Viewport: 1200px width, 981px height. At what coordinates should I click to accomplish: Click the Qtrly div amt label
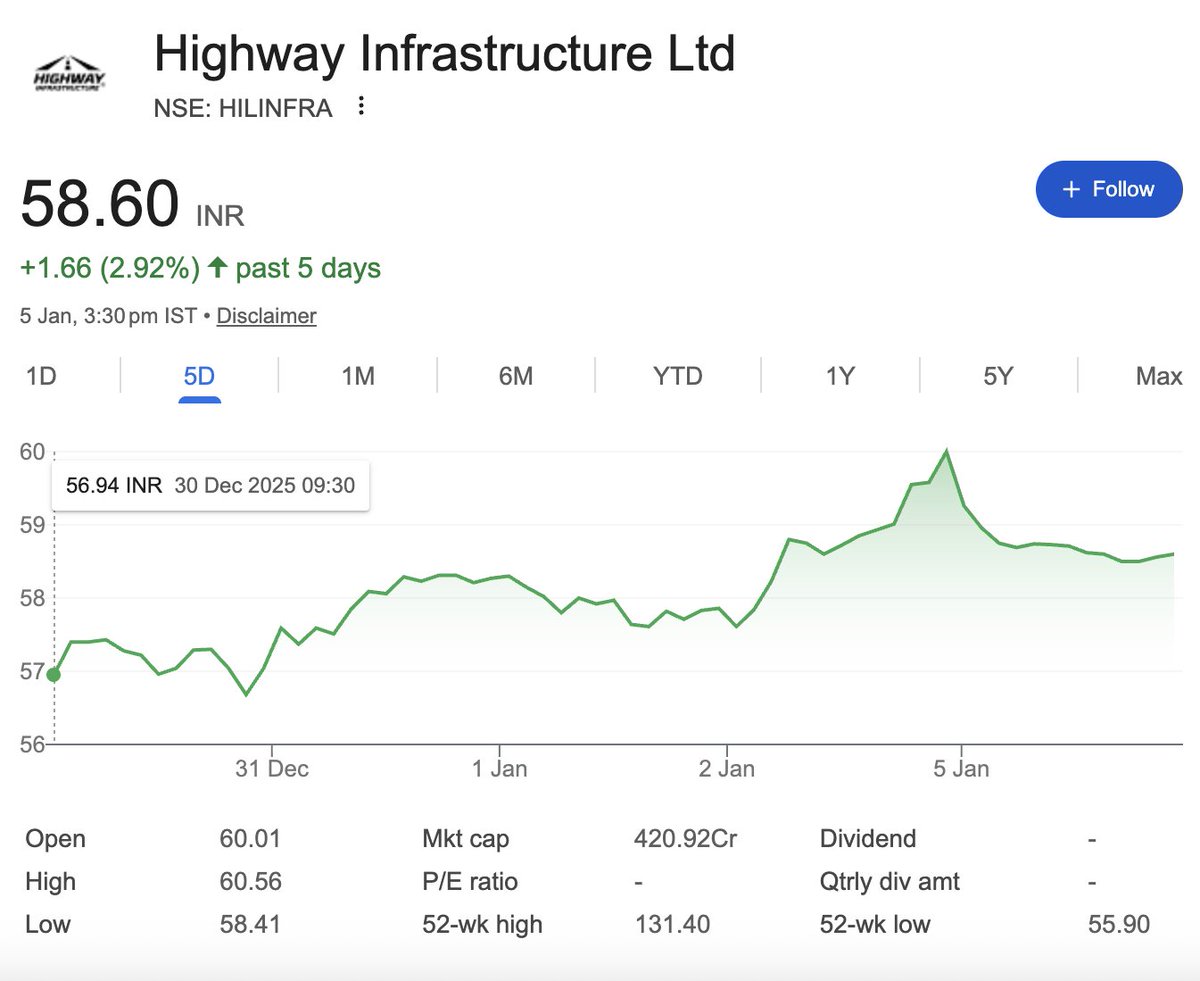[x=890, y=882]
